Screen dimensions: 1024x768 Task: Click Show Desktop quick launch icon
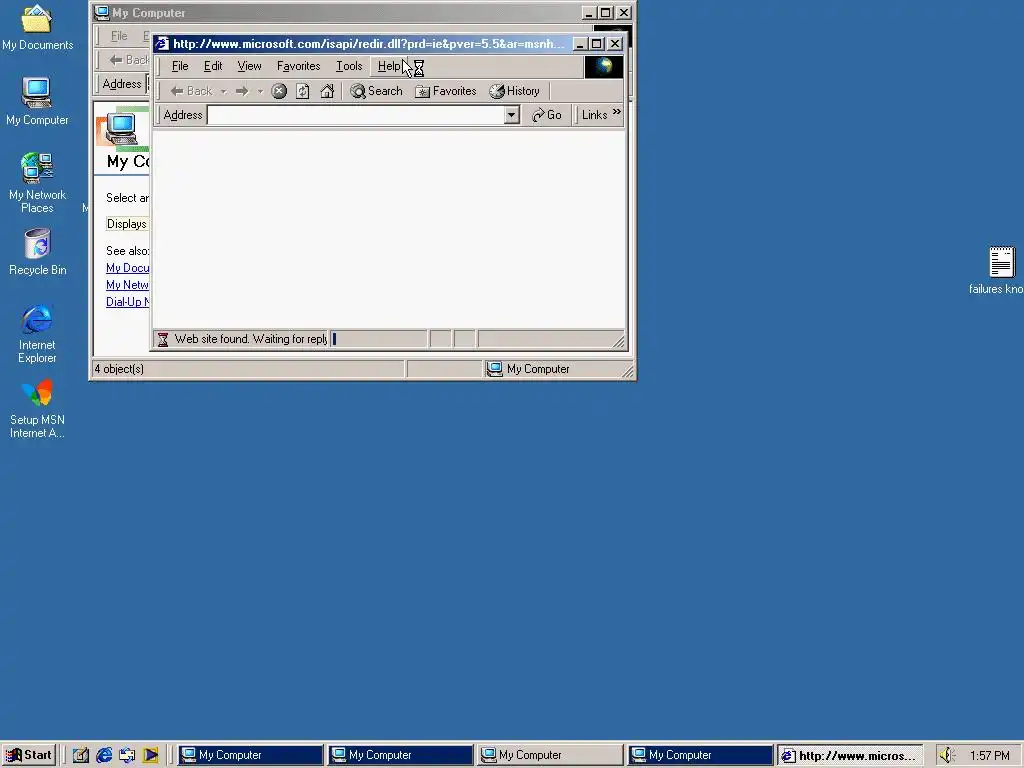point(80,755)
